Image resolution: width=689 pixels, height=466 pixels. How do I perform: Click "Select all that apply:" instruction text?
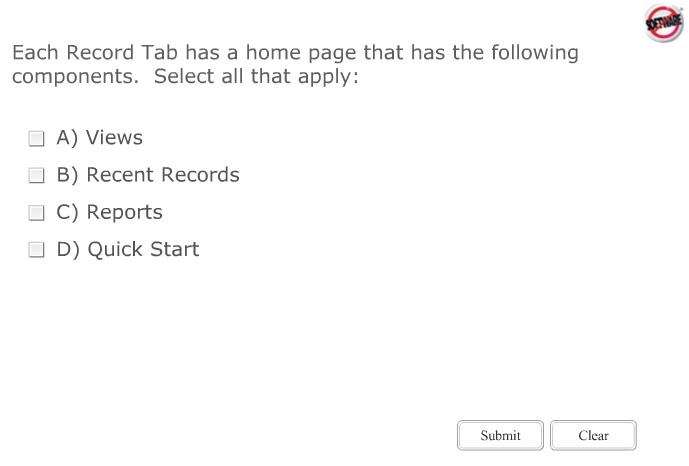(x=255, y=78)
